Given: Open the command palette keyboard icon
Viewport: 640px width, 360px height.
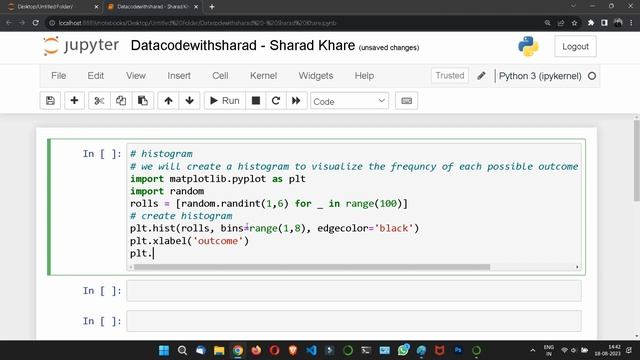Looking at the screenshot, I should click(407, 101).
